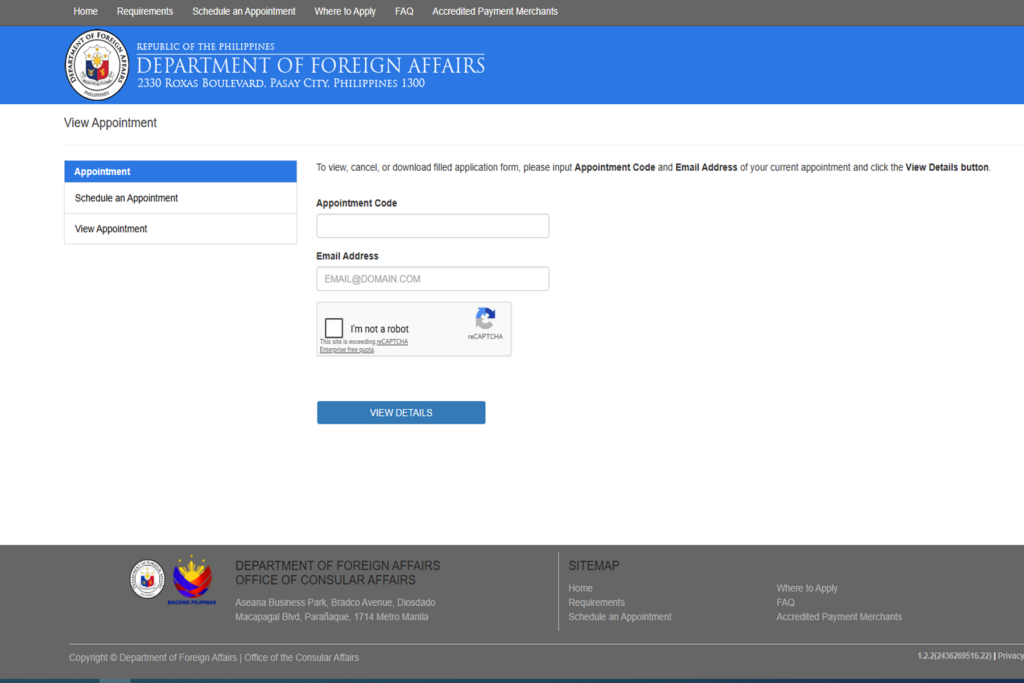Click the SITEMAP heading in footer

click(x=594, y=565)
